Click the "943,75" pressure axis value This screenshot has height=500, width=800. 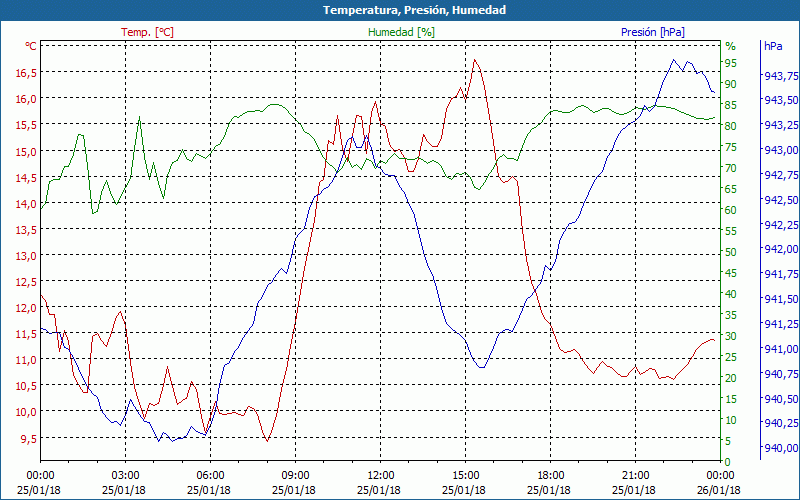781,76
